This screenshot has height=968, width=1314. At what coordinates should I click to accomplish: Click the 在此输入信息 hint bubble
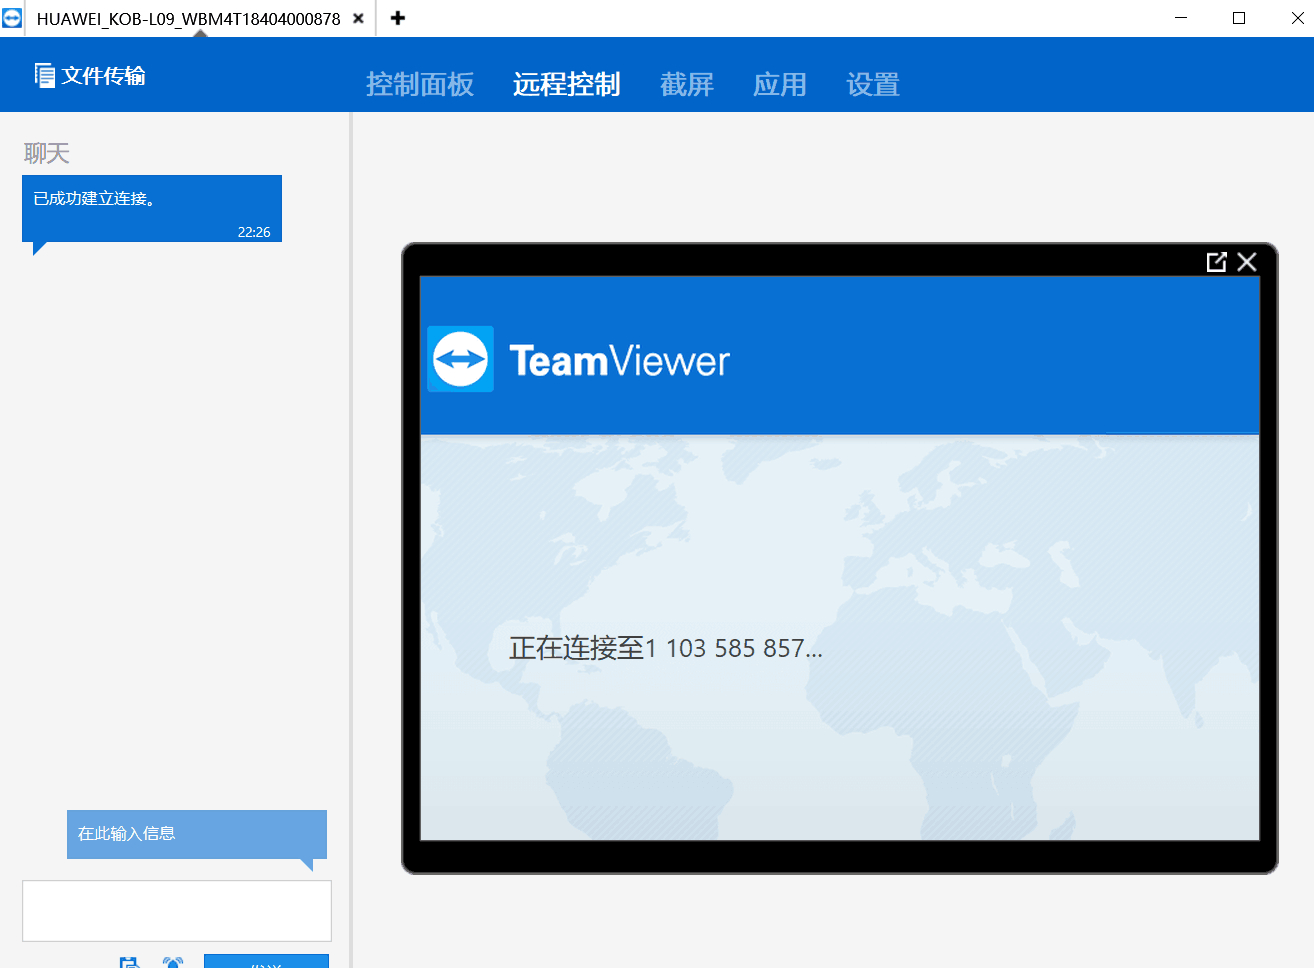(197, 834)
